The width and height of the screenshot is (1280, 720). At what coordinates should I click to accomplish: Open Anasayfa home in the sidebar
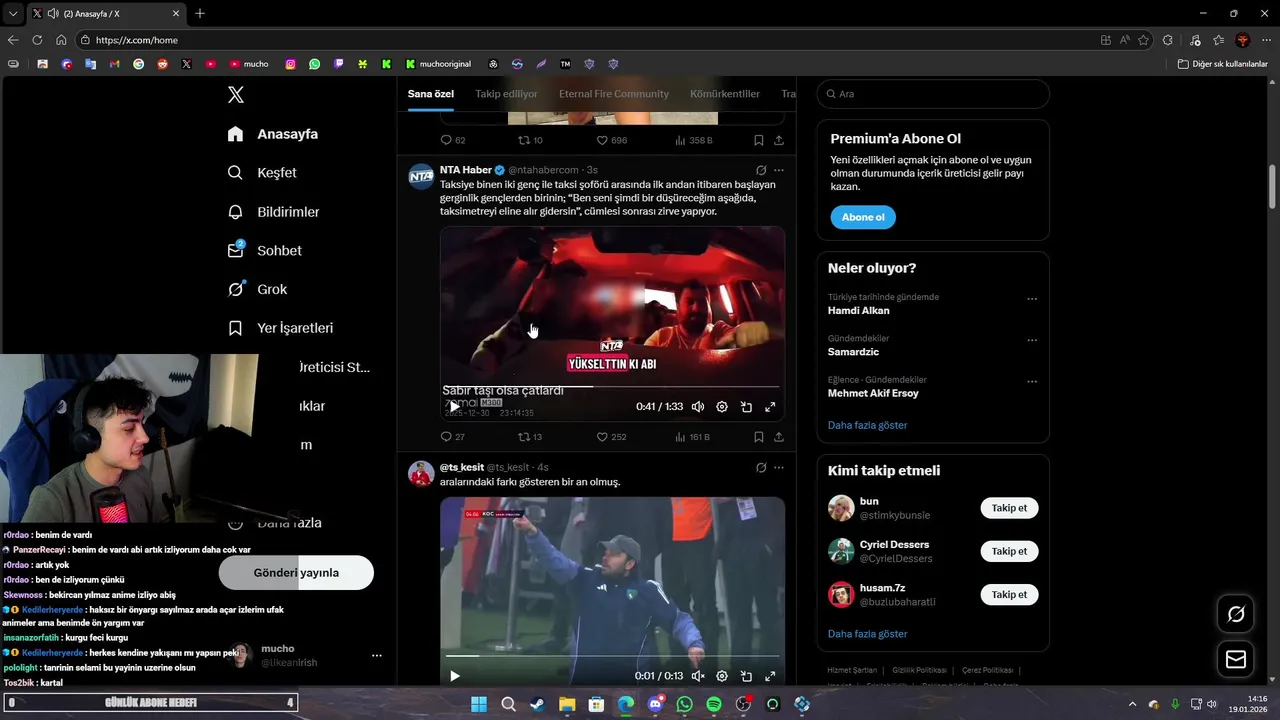tap(273, 134)
